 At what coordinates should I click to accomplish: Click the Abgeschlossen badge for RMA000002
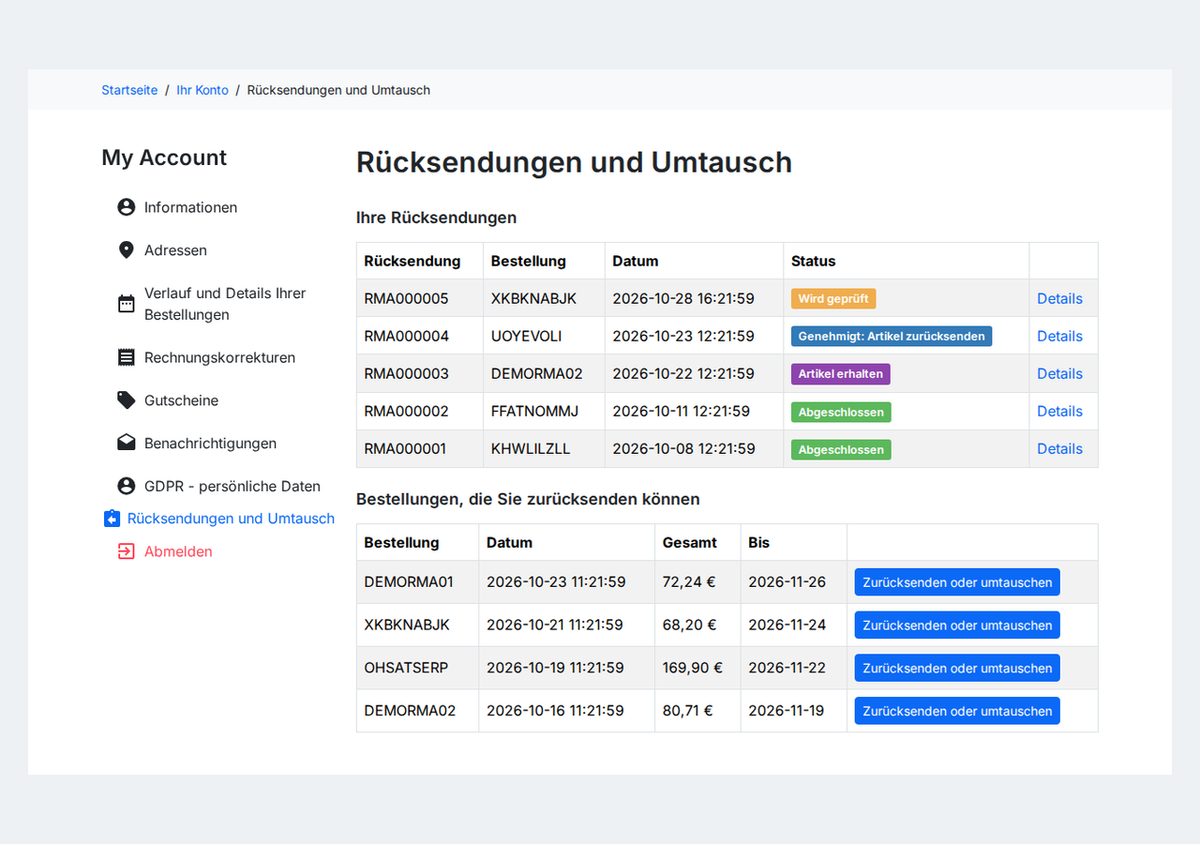(x=841, y=412)
